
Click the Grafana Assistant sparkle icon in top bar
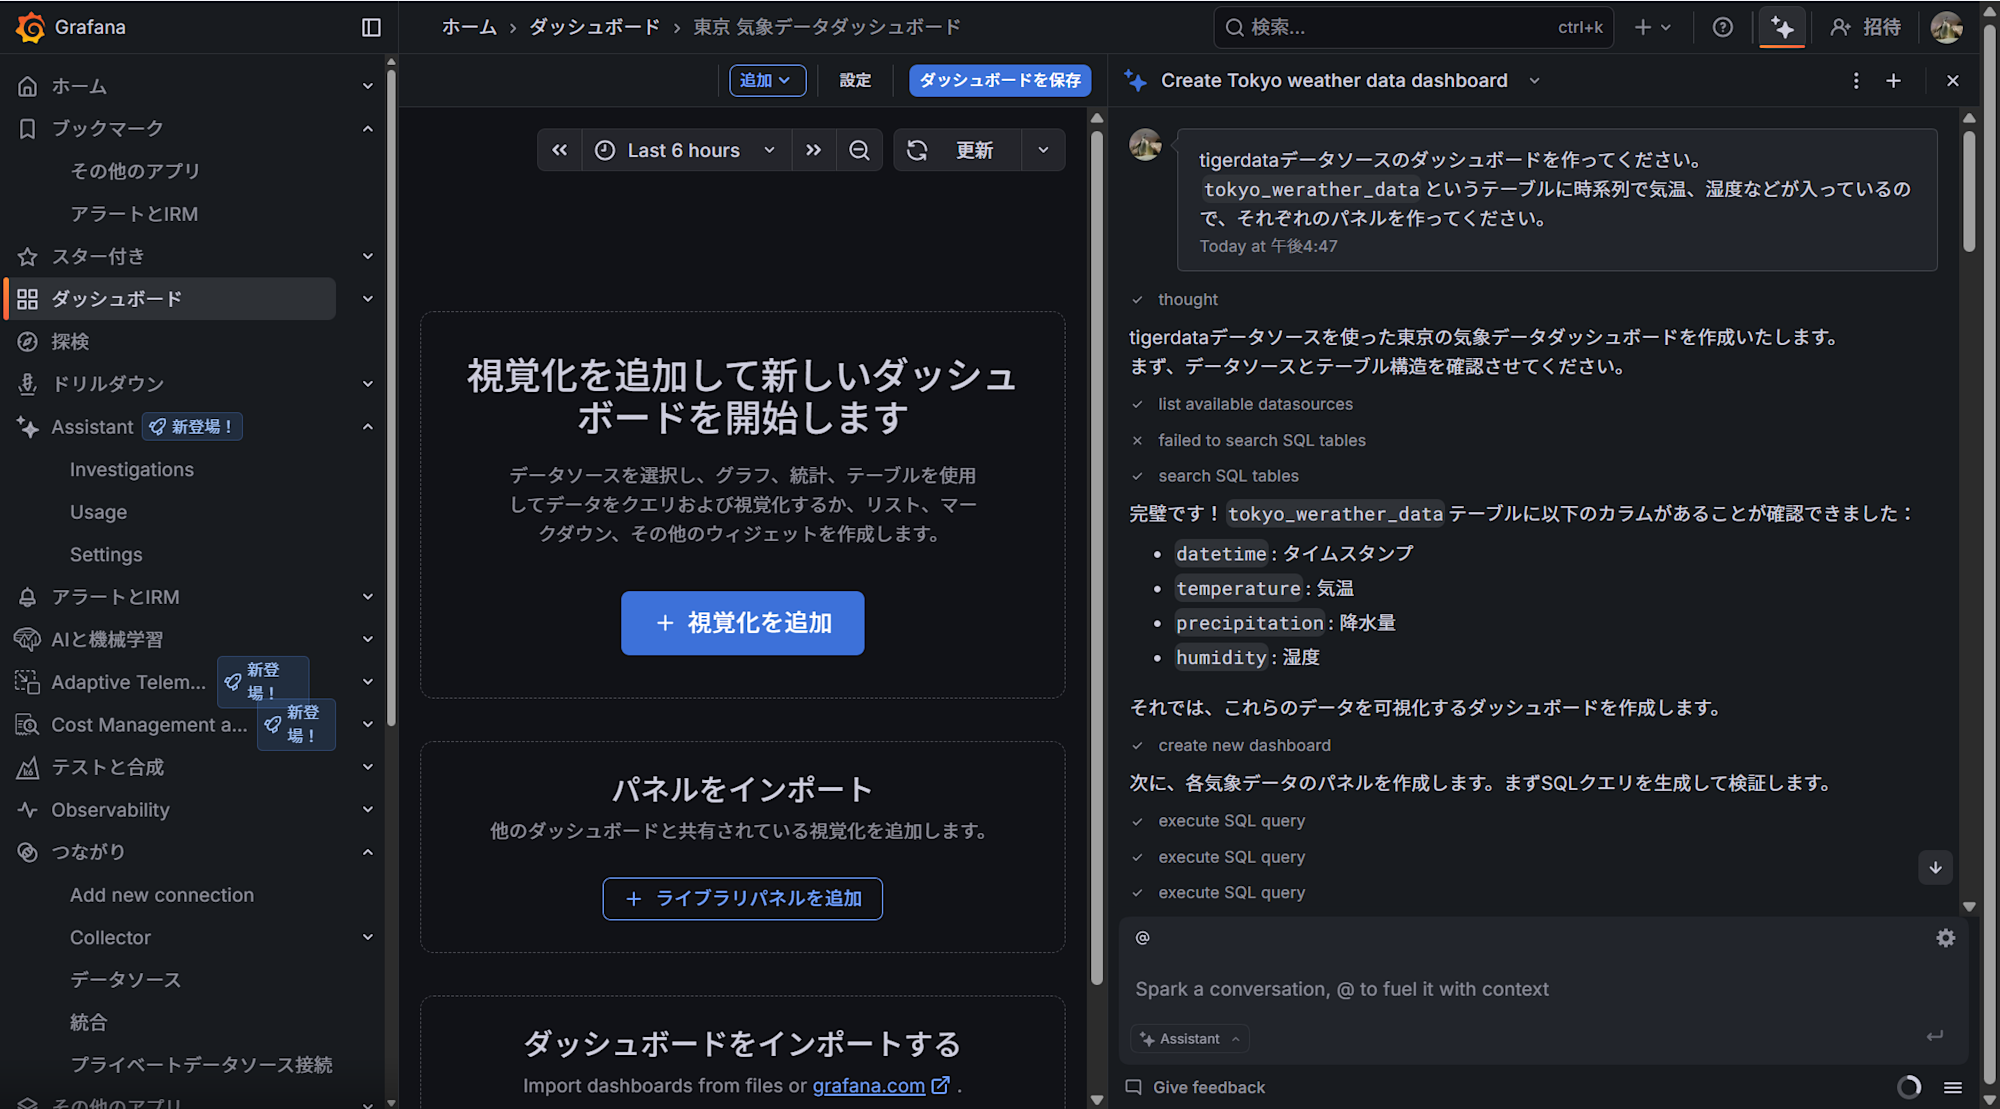pos(1782,27)
